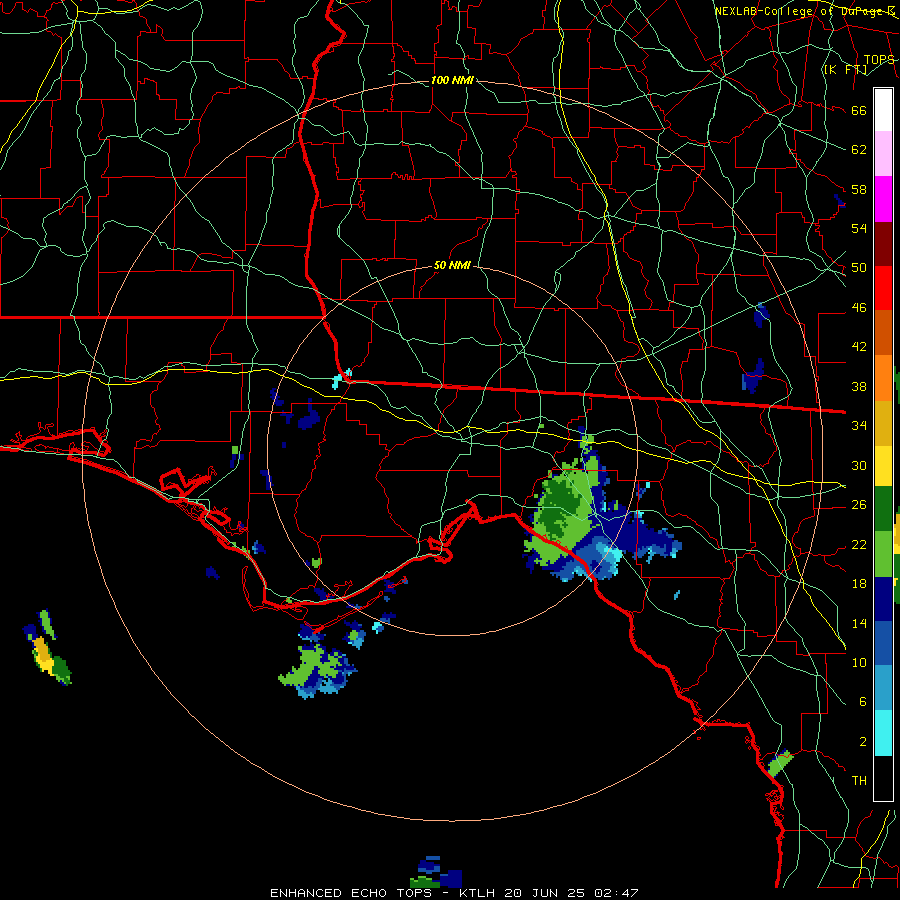Click the '6' legend value

[x=862, y=701]
